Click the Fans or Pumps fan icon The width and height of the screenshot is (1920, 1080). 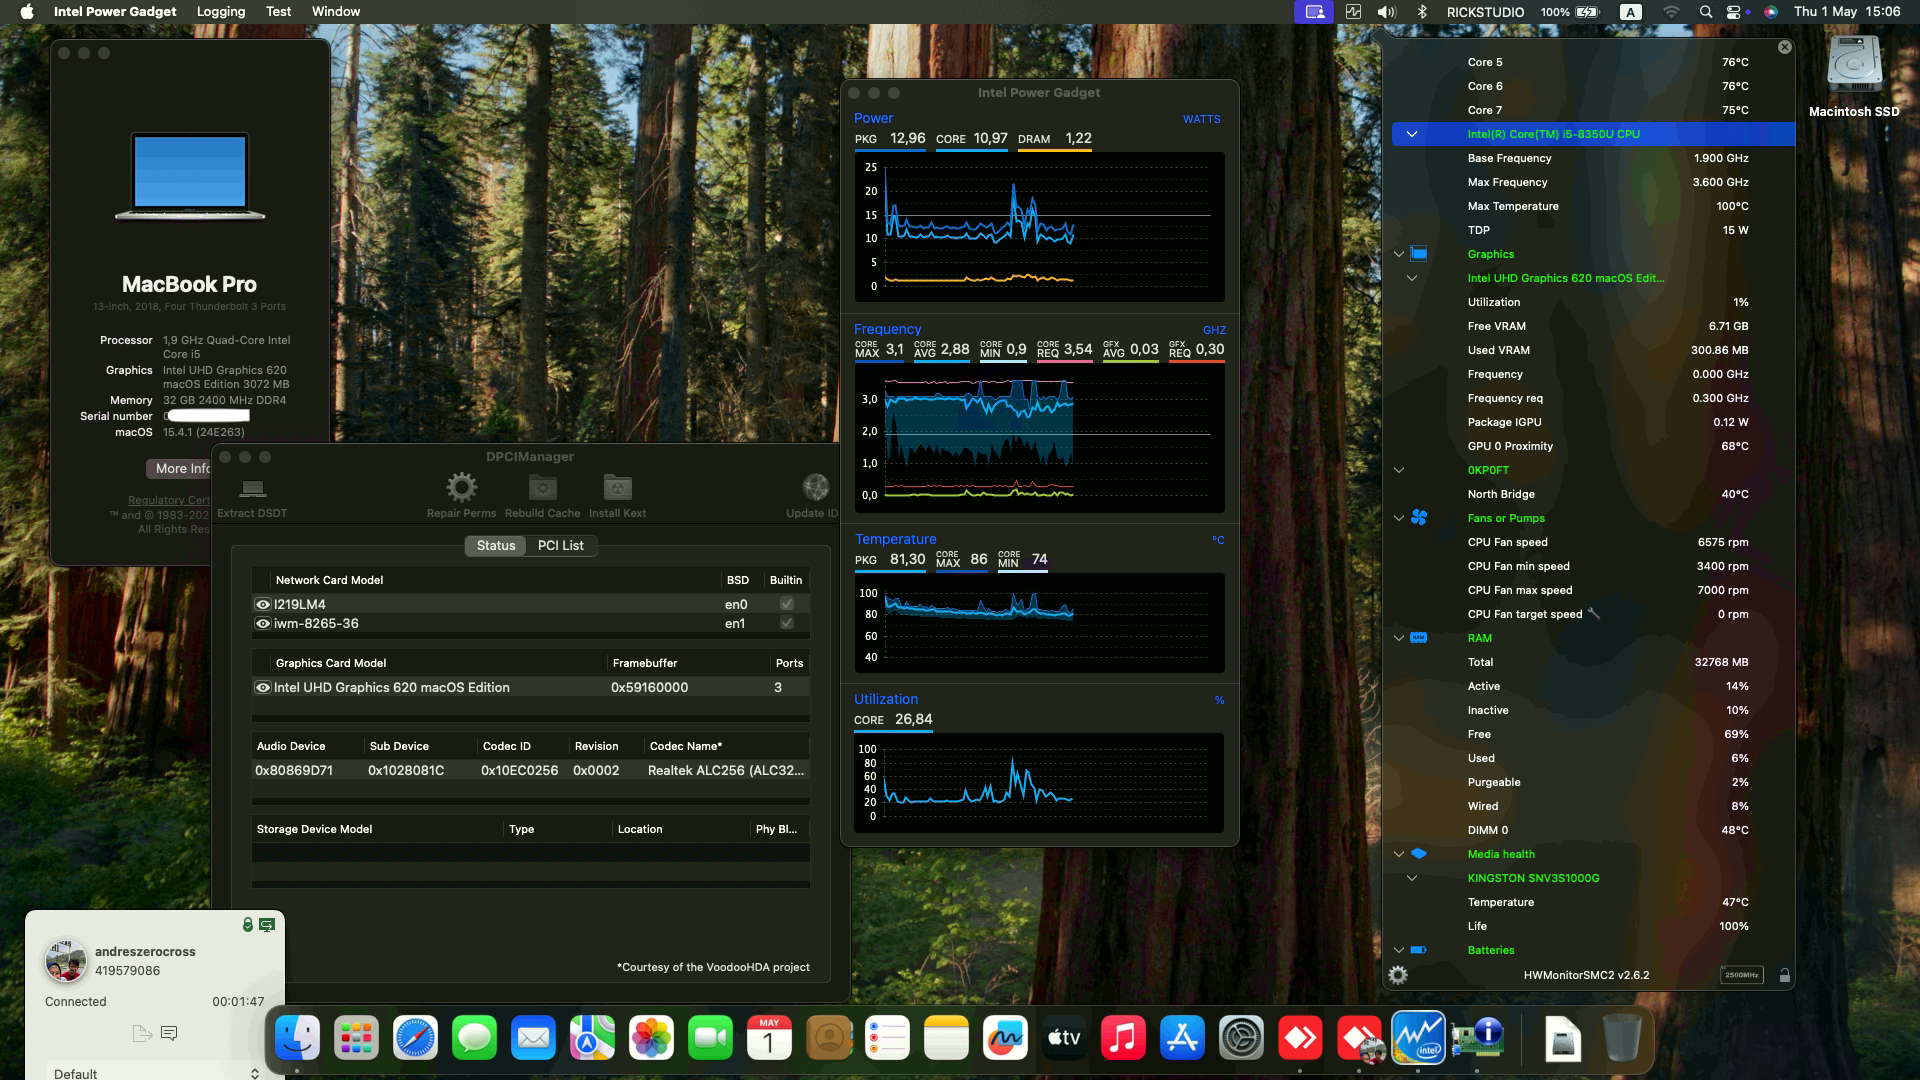(x=1420, y=518)
